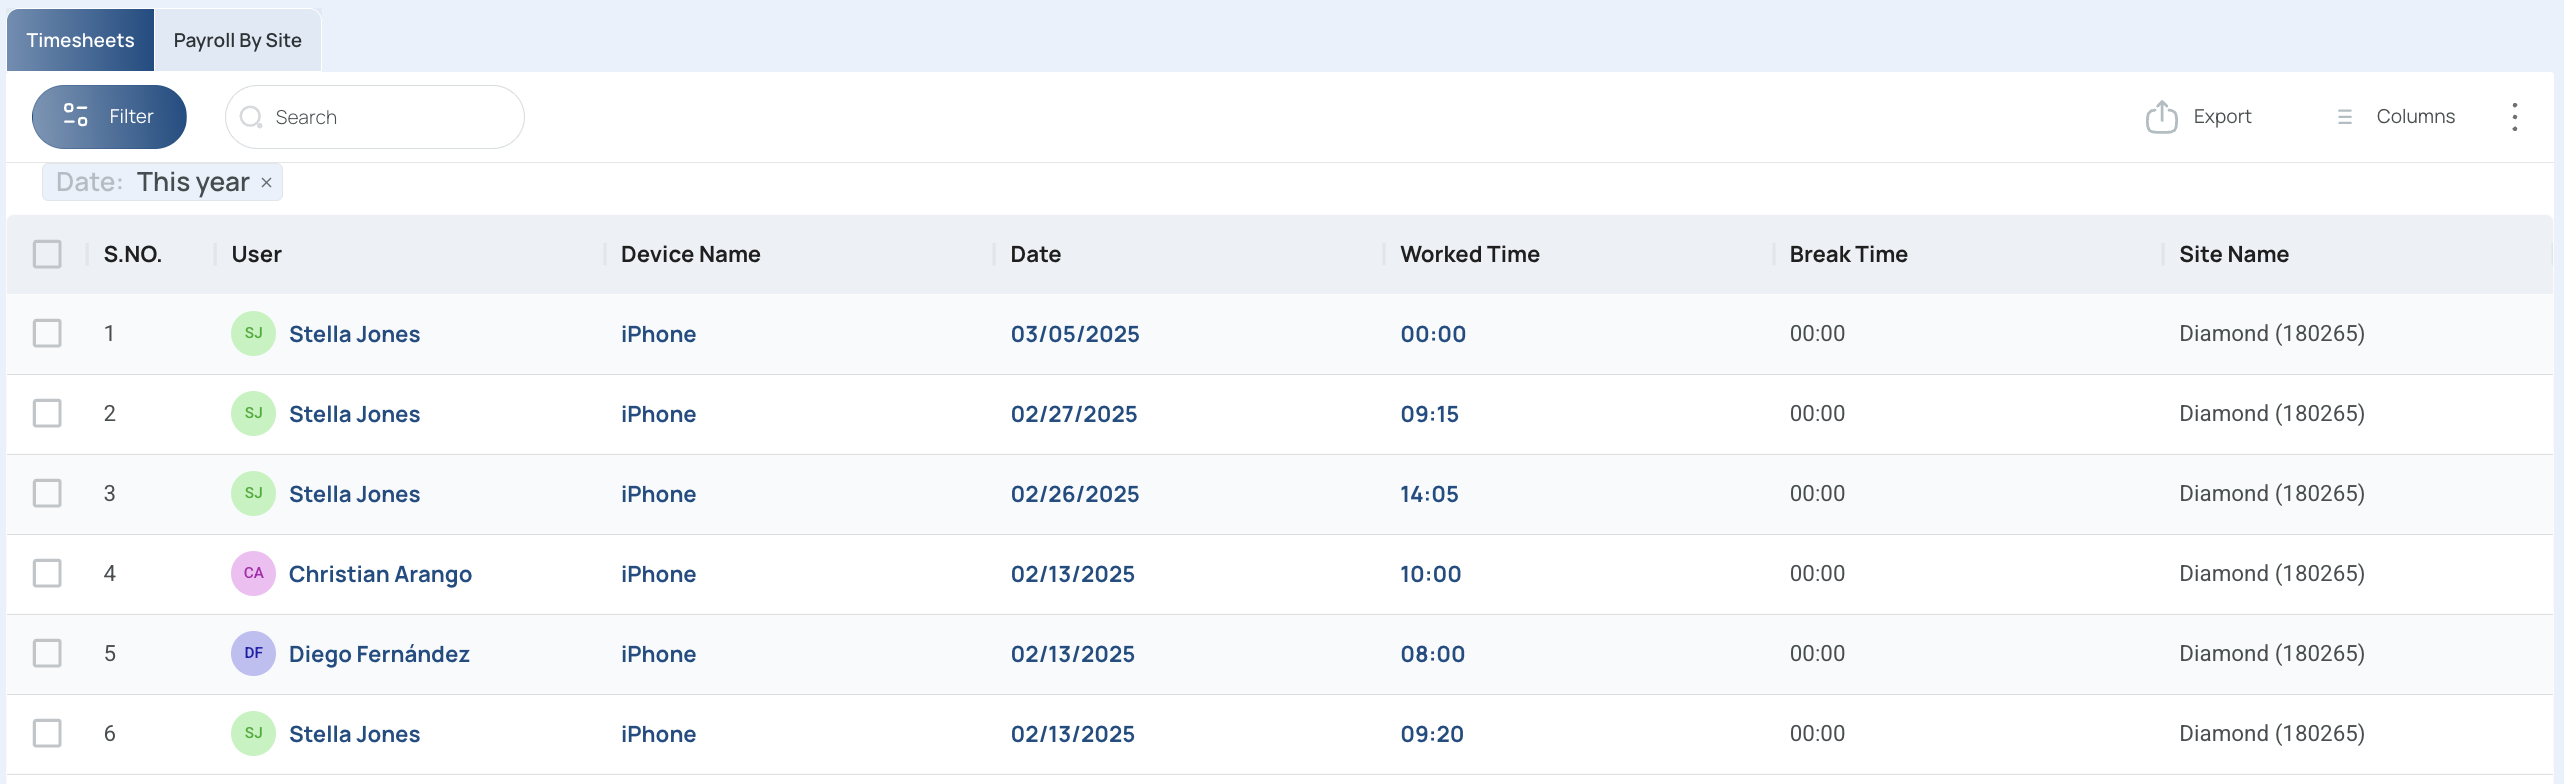
Task: Click break time 00:00 in Diego Fernández's row
Action: click(x=1817, y=654)
